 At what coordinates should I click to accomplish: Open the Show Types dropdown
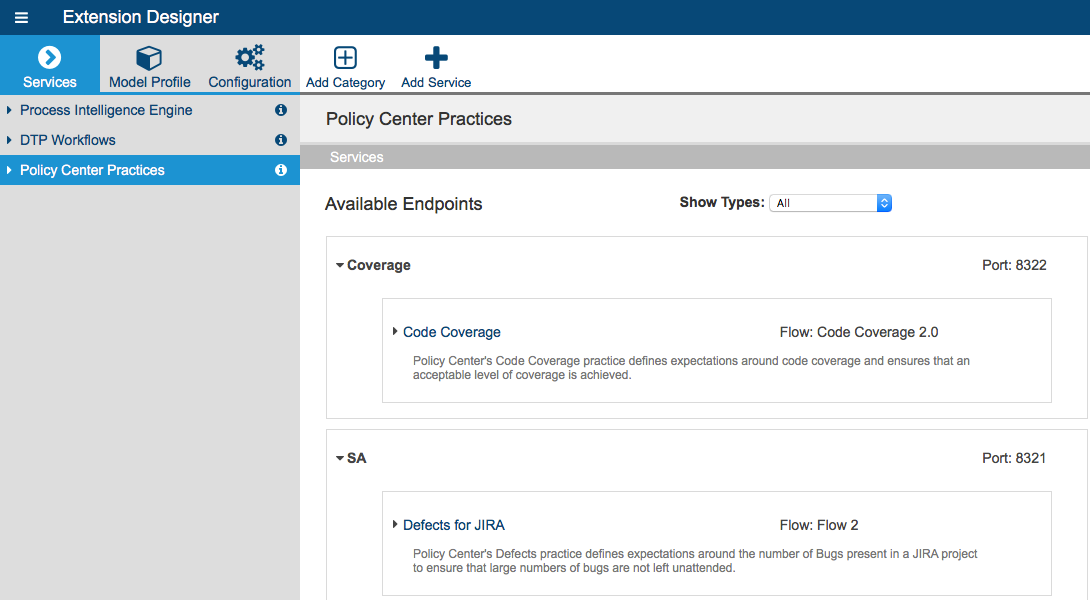[x=830, y=203]
